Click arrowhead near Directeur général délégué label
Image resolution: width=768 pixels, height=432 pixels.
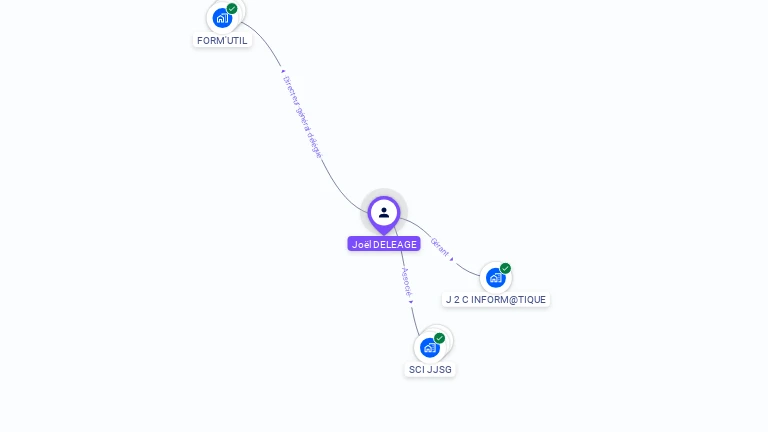[283, 71]
